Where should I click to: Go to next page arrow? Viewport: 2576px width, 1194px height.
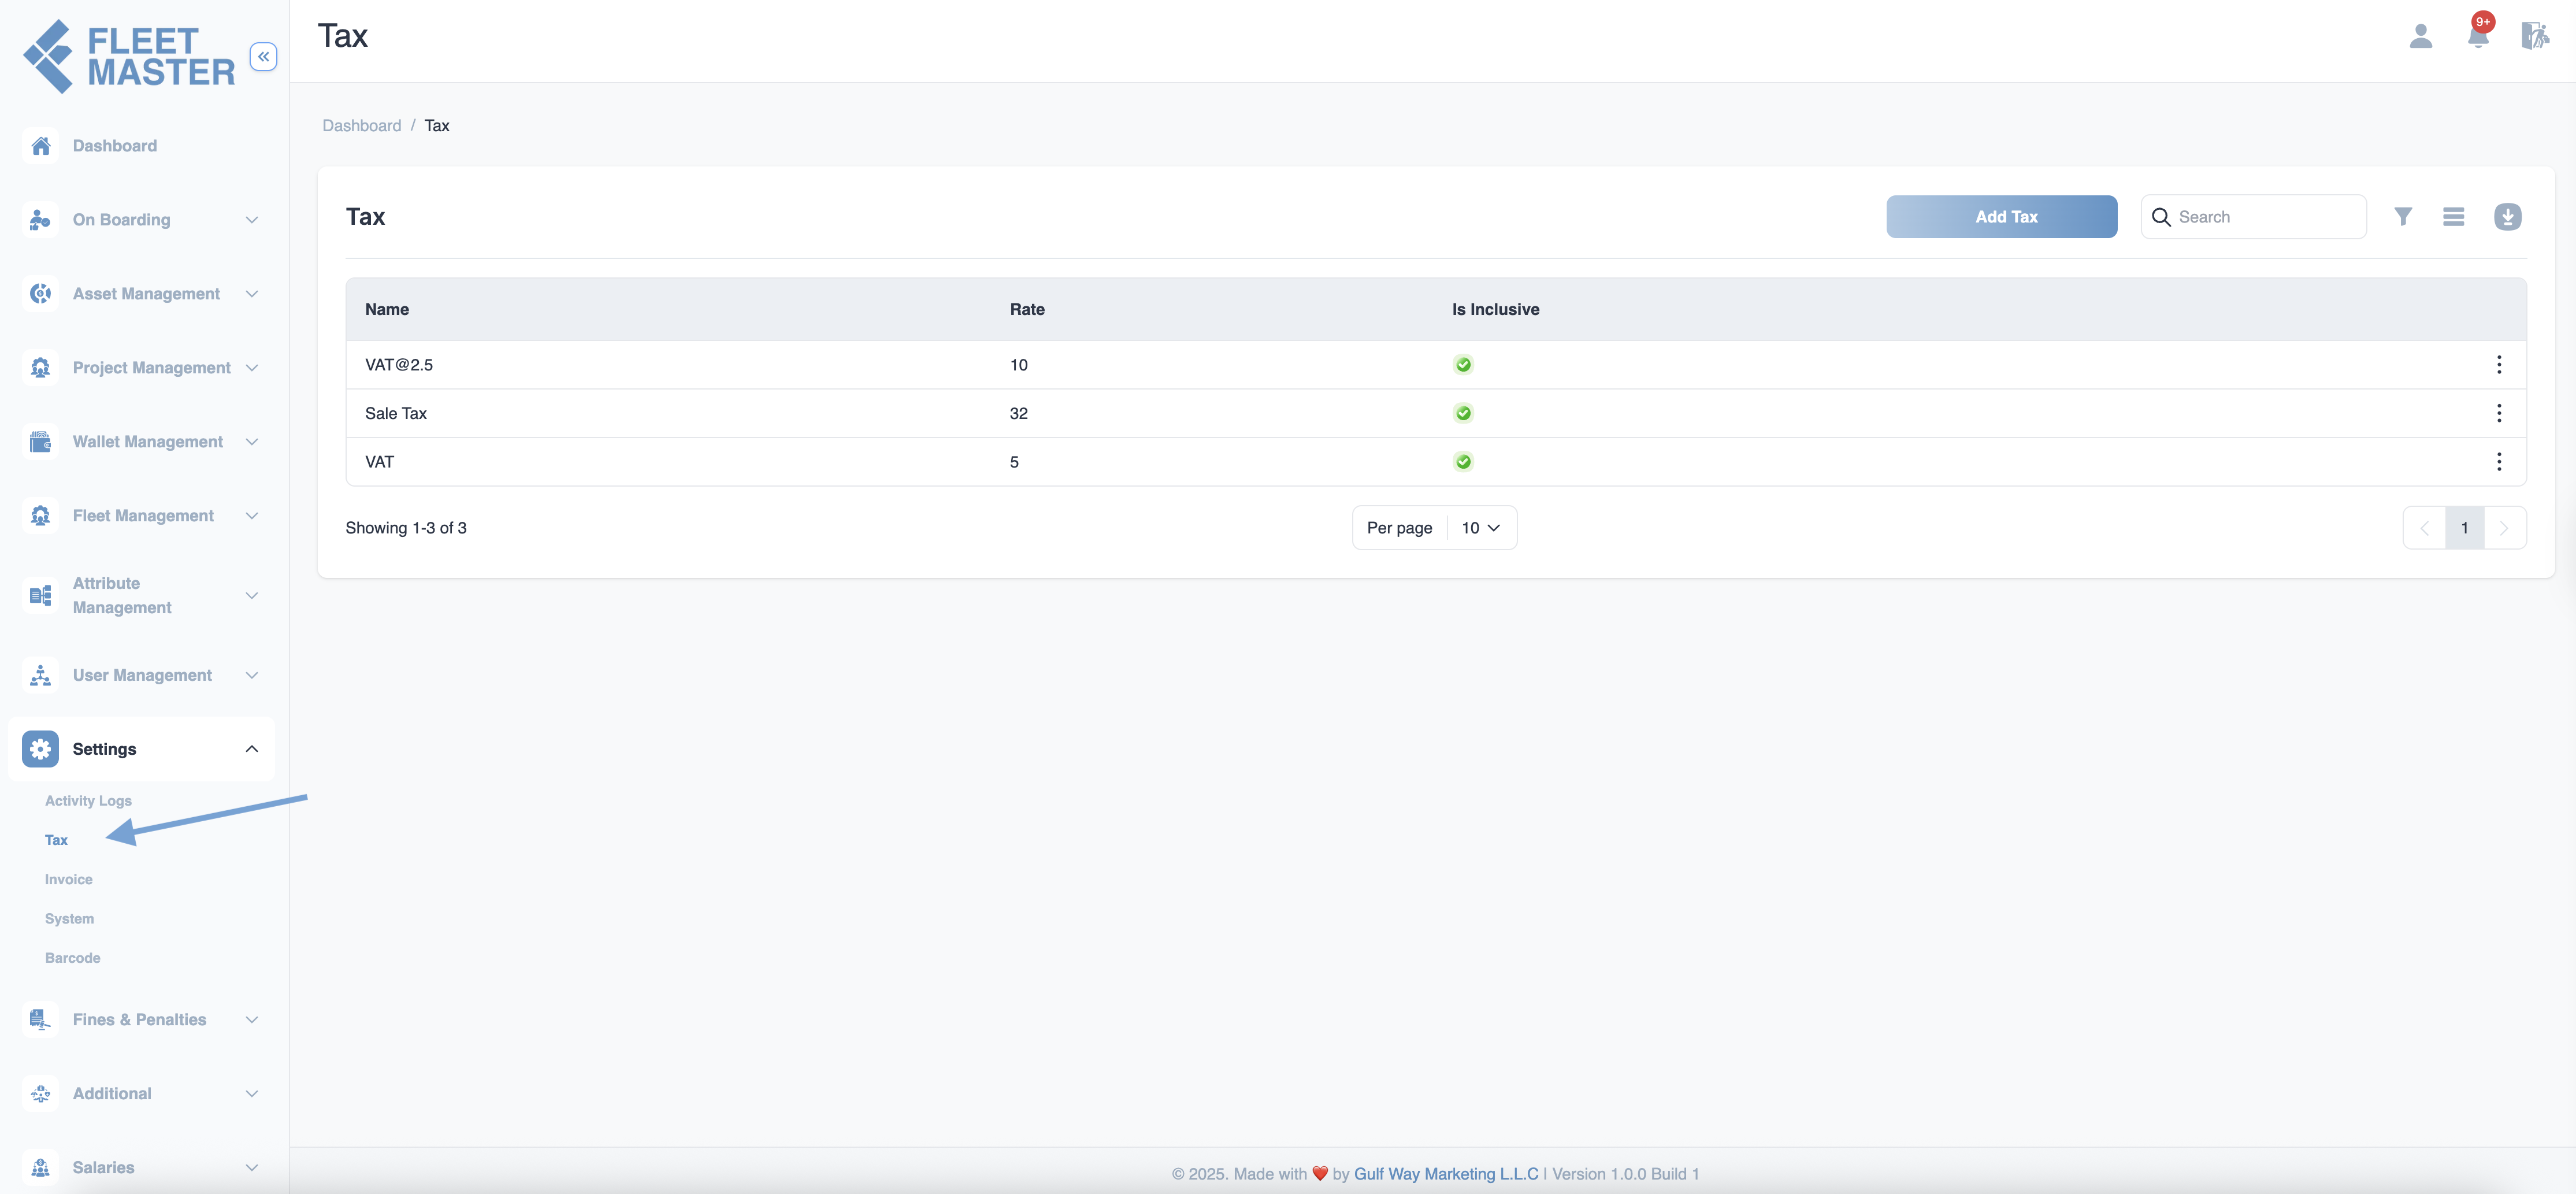[2504, 528]
